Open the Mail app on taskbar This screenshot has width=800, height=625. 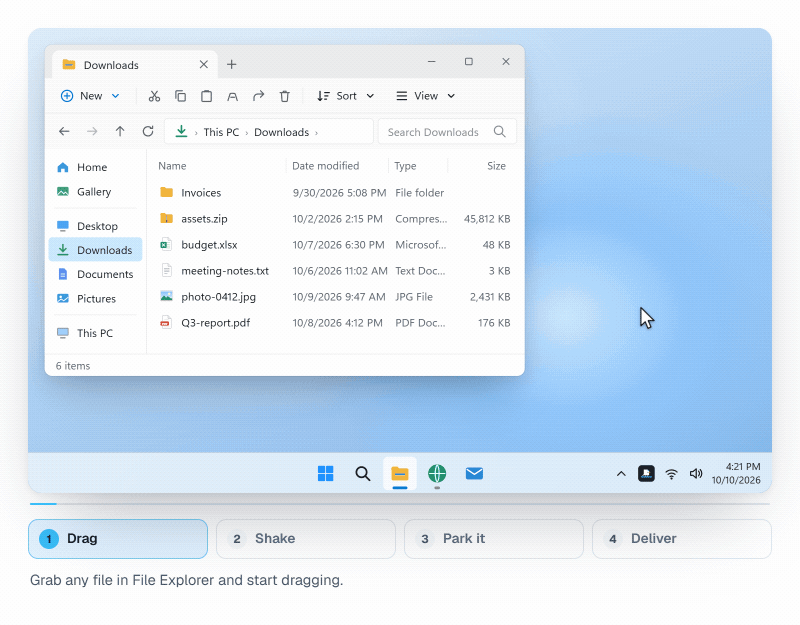pos(474,473)
